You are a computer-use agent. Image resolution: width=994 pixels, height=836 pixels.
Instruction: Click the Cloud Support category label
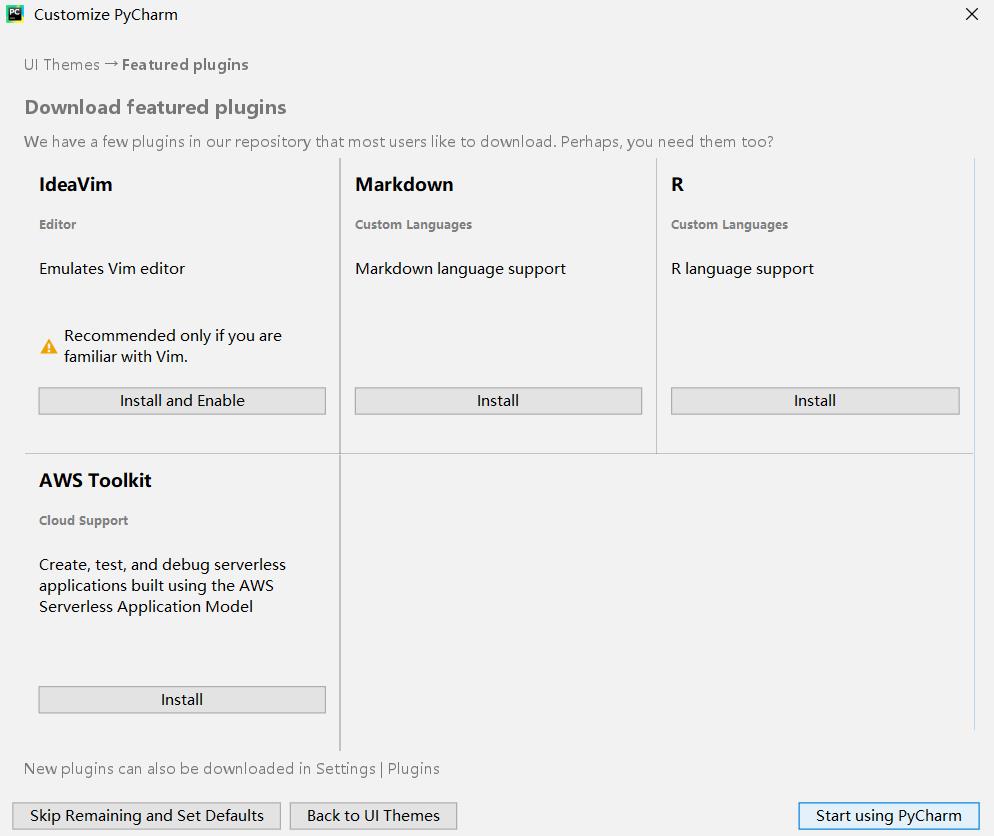pyautogui.click(x=84, y=520)
